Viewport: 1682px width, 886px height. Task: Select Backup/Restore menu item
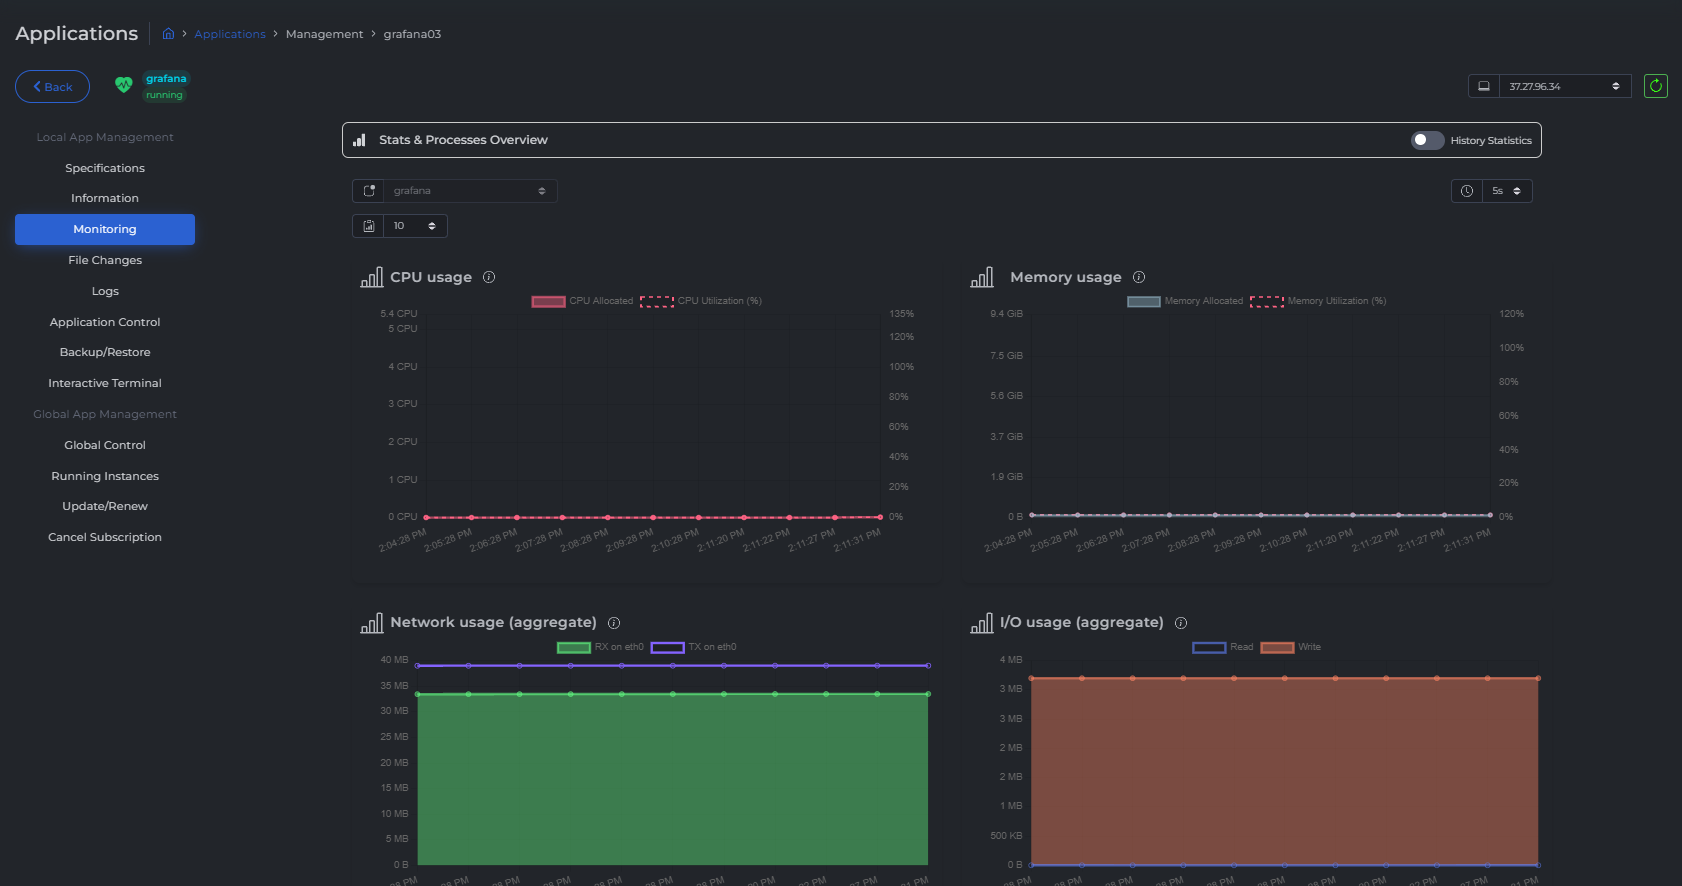[x=105, y=352]
